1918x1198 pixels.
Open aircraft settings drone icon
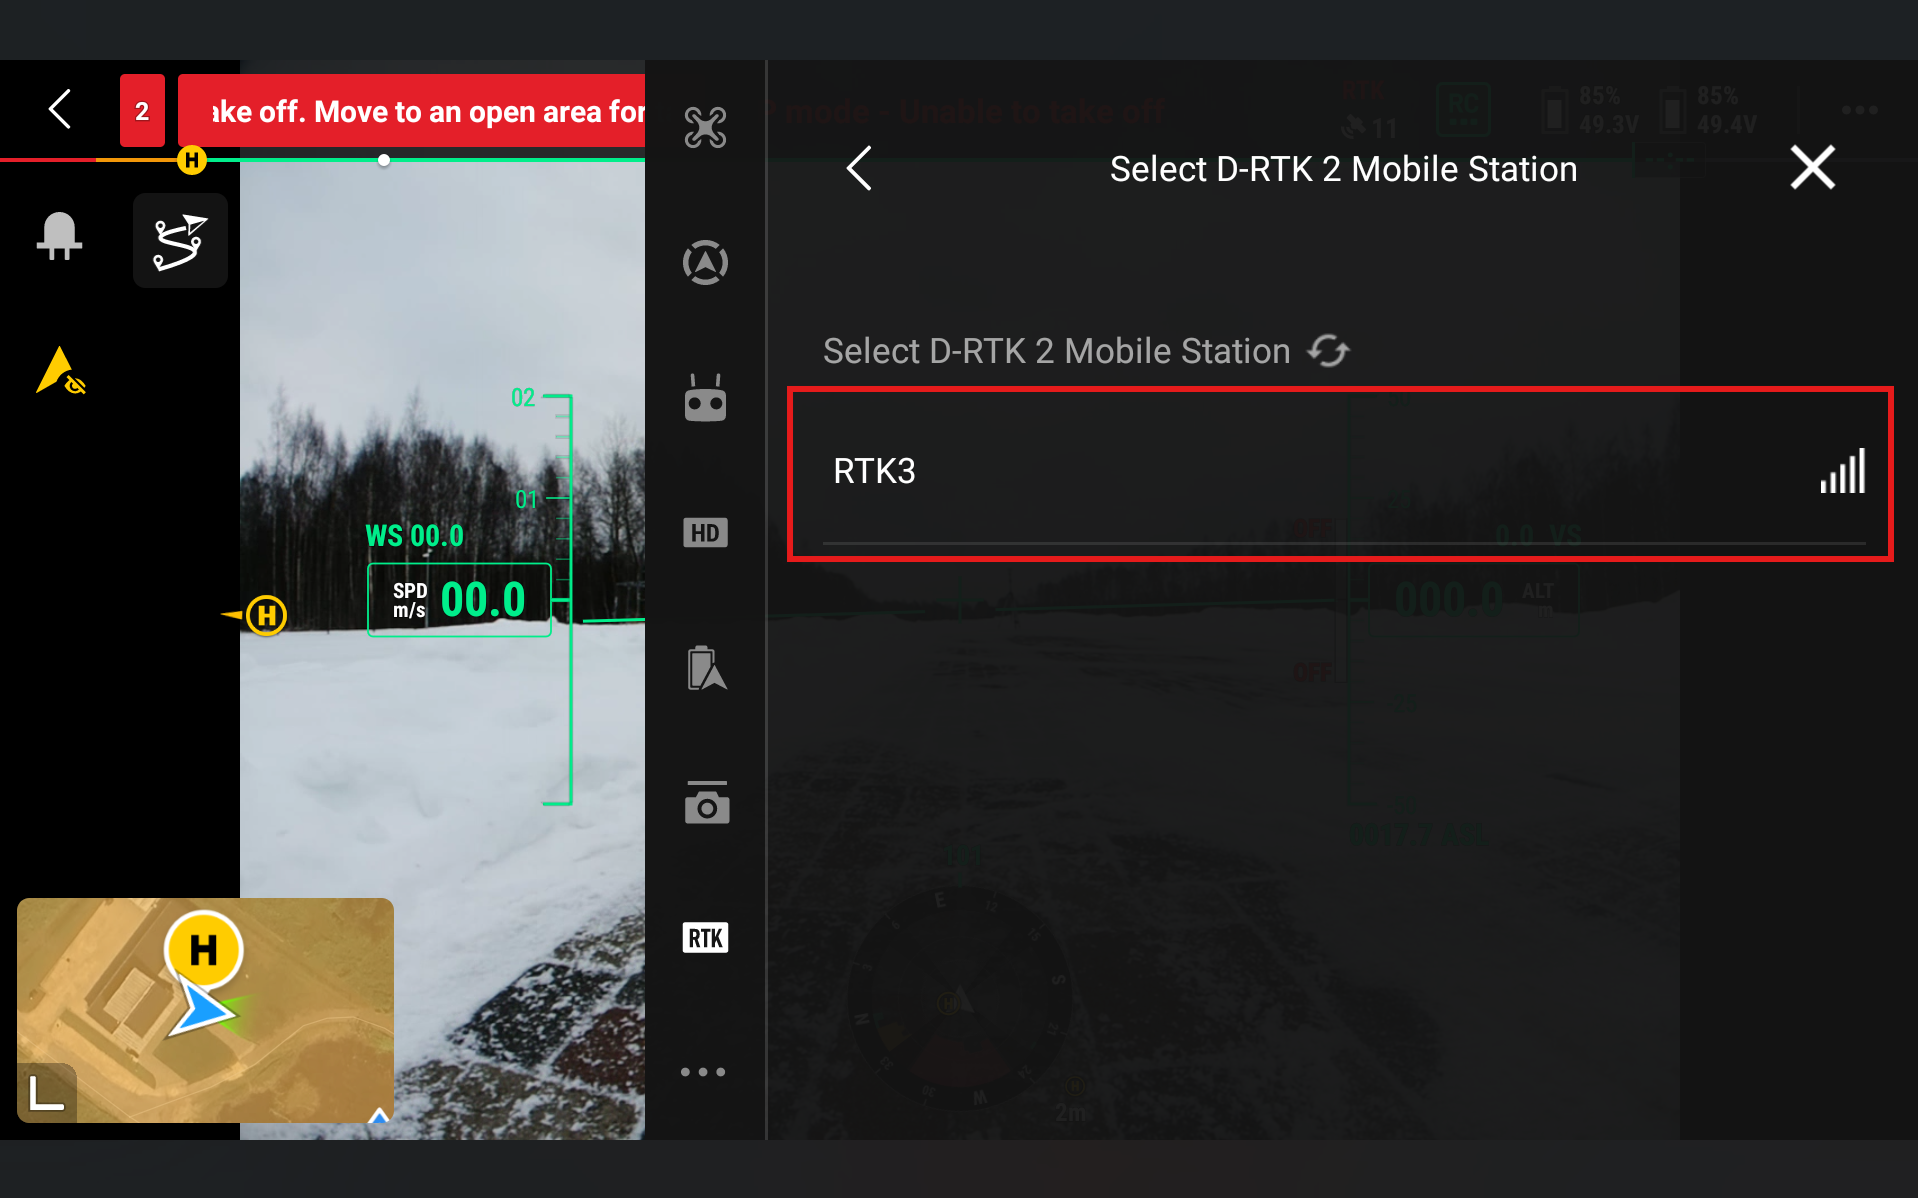[x=705, y=128]
